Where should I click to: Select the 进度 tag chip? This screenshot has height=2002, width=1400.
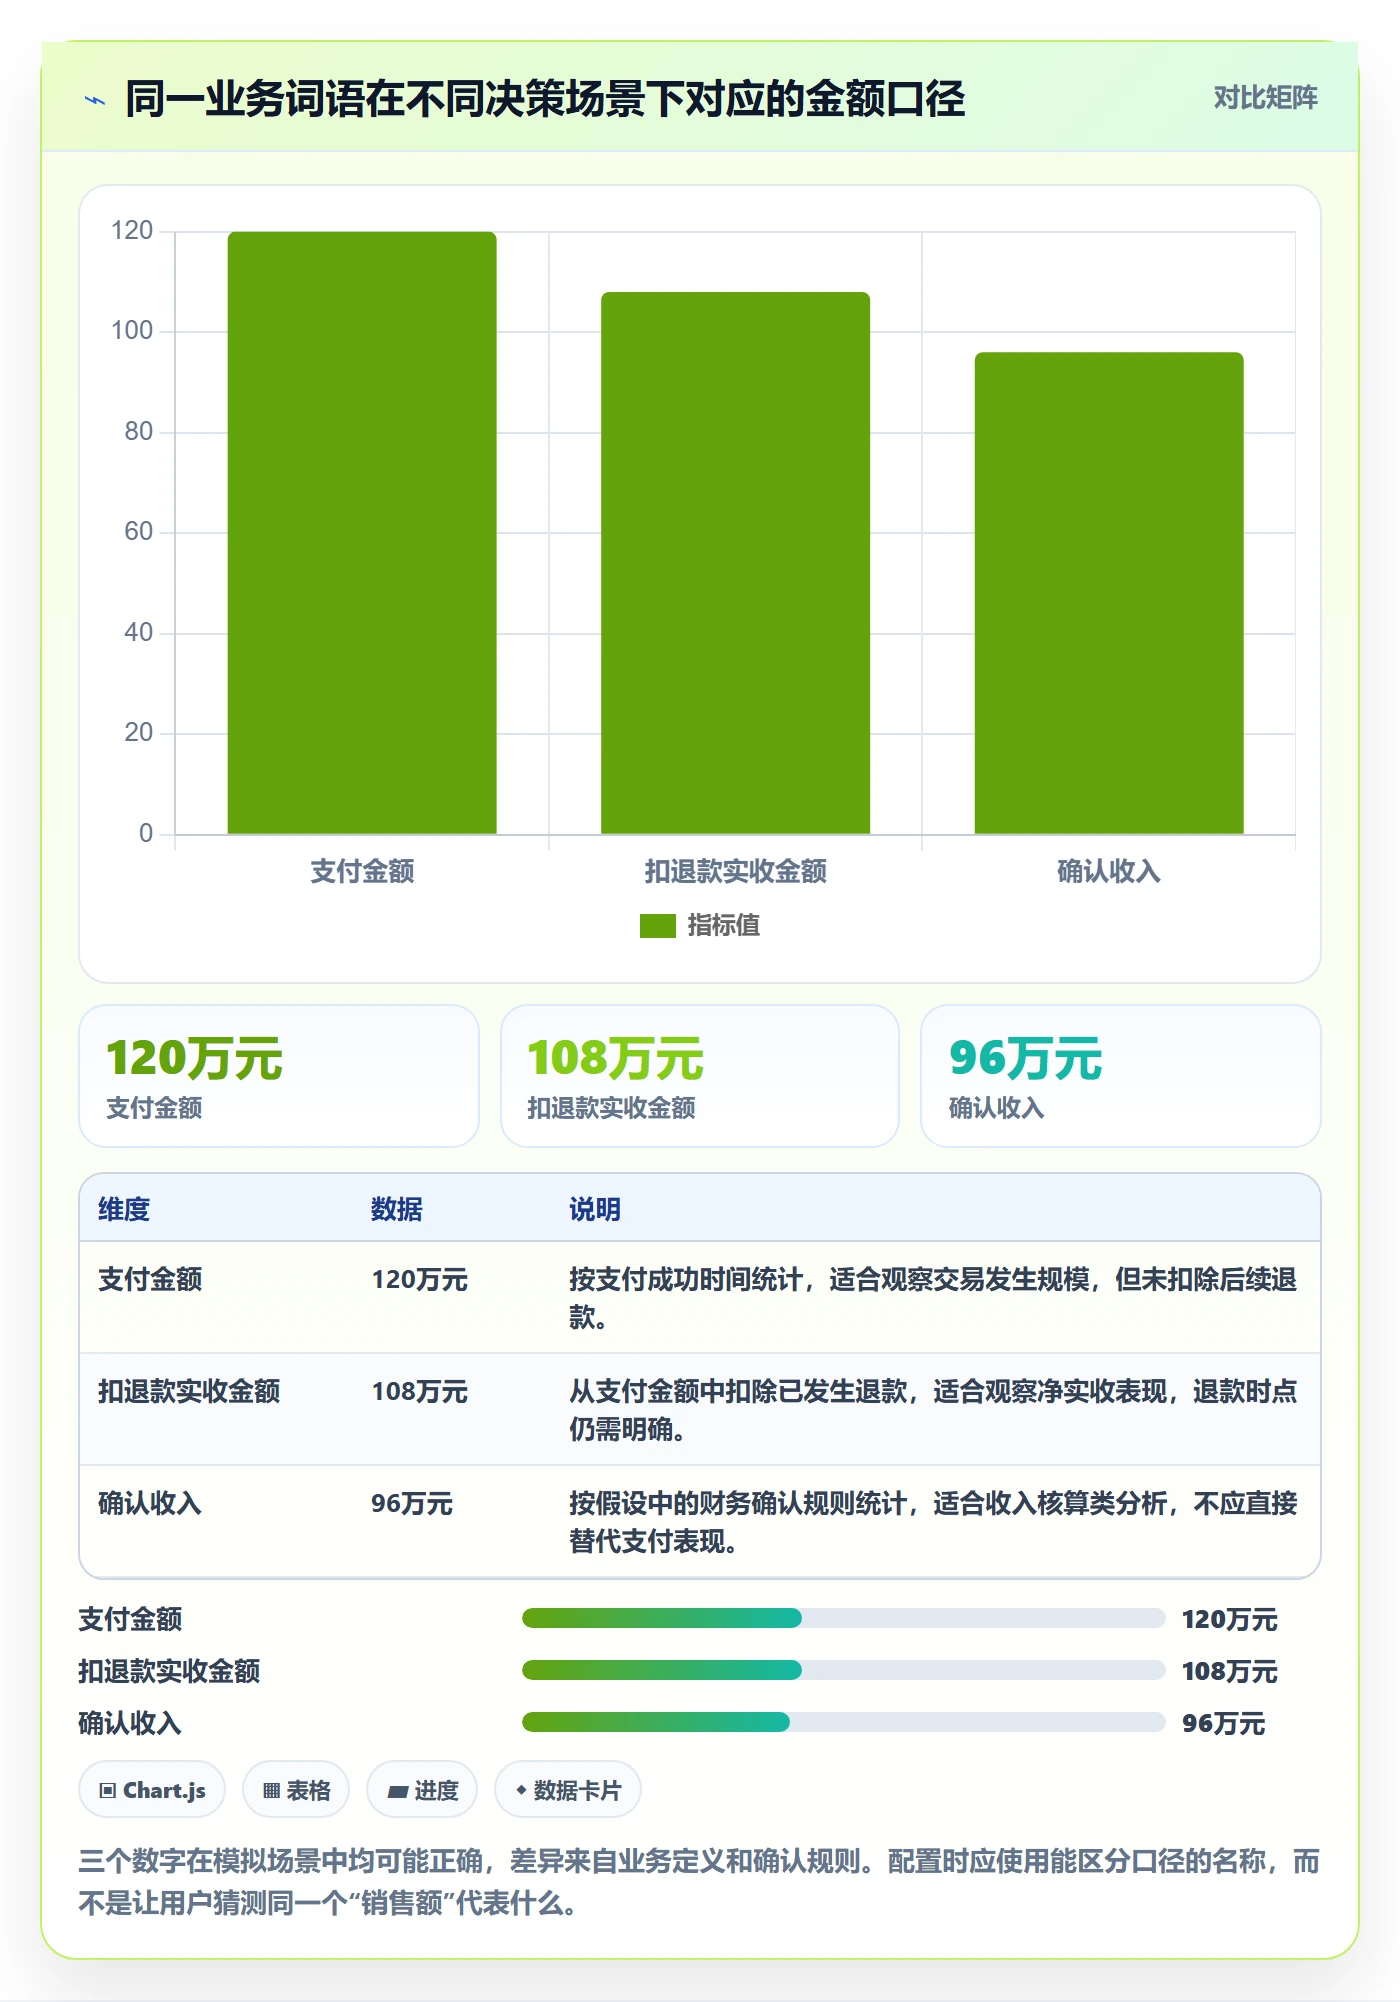click(422, 1790)
